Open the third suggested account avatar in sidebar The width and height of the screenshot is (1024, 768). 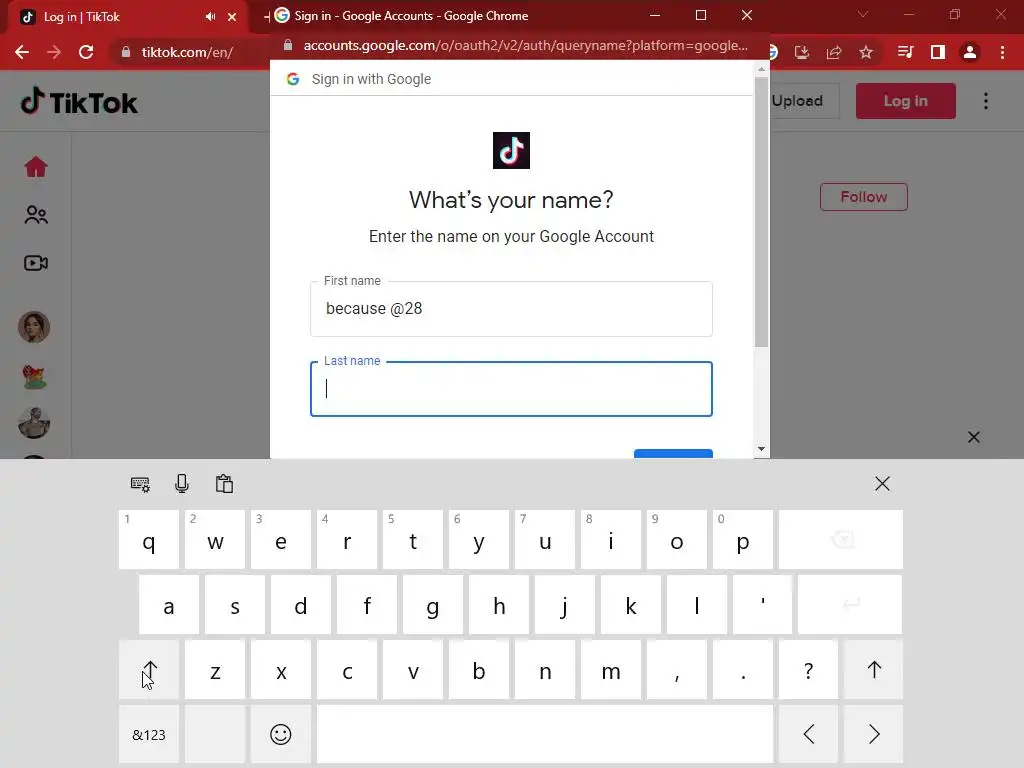pyautogui.click(x=34, y=423)
